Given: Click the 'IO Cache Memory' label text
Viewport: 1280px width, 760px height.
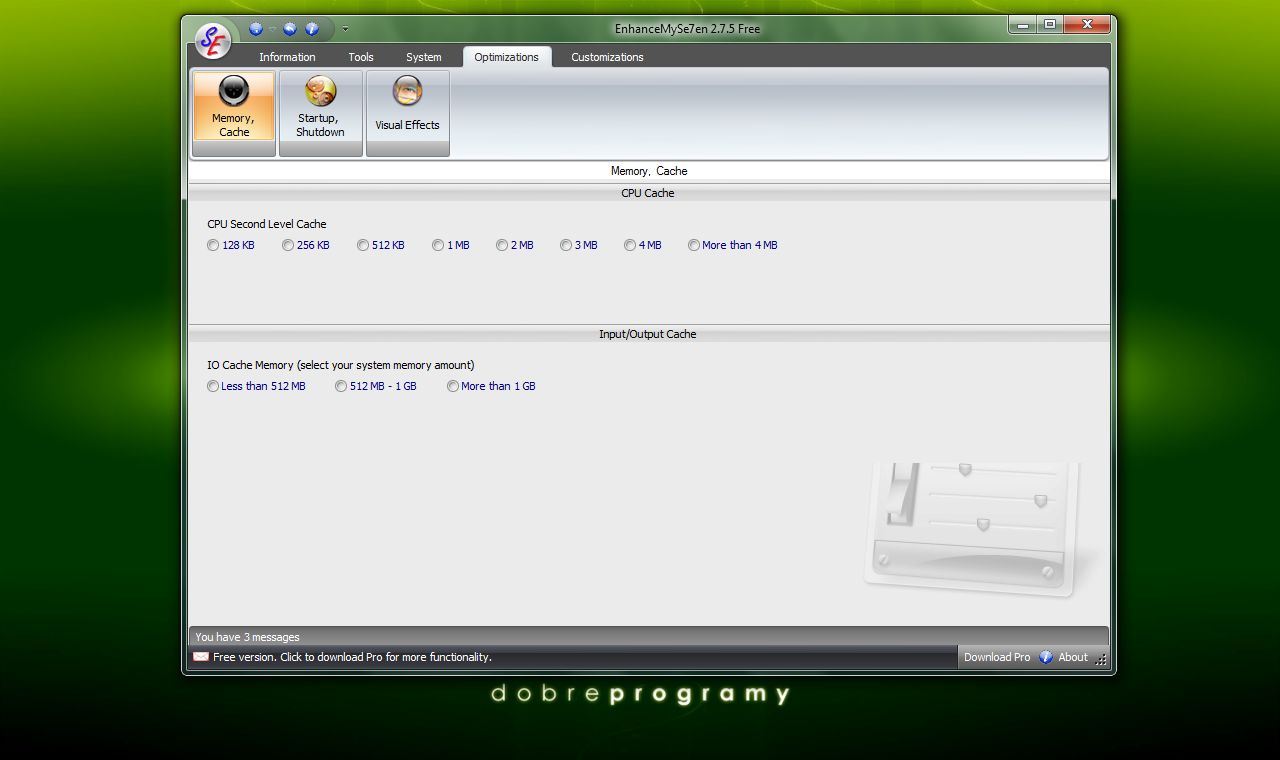Looking at the screenshot, I should pos(341,365).
